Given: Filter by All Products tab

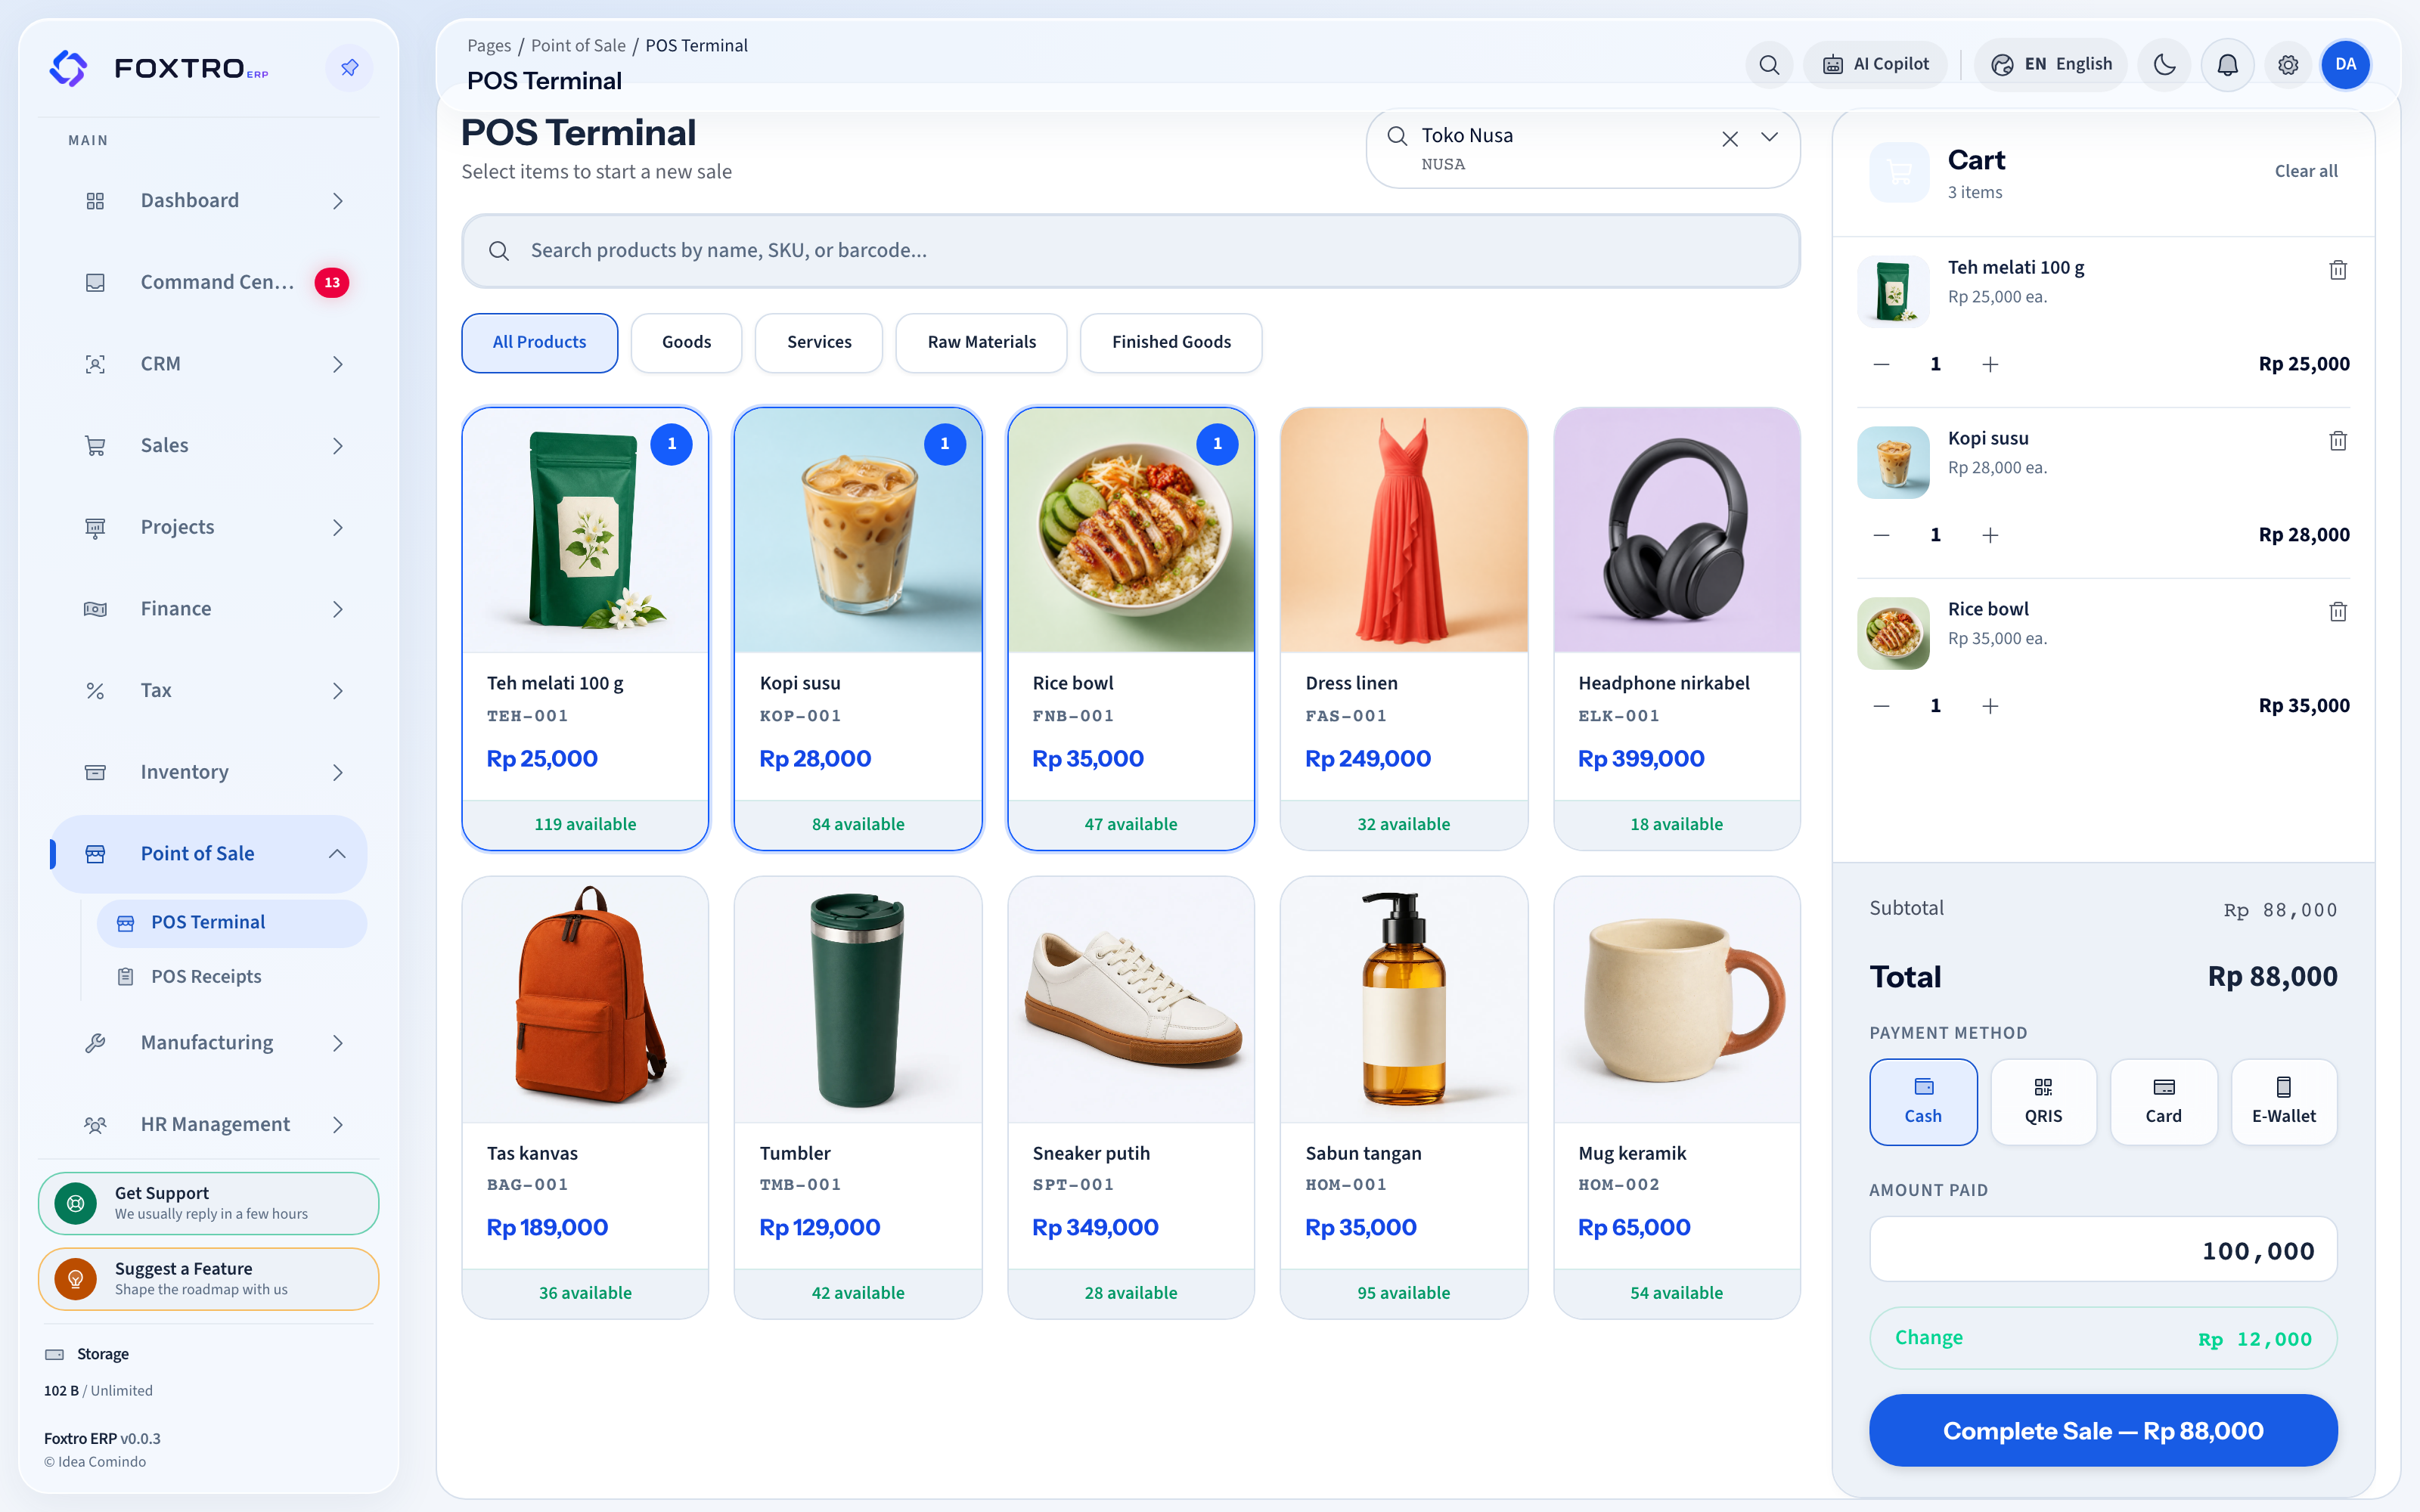Looking at the screenshot, I should pos(539,342).
